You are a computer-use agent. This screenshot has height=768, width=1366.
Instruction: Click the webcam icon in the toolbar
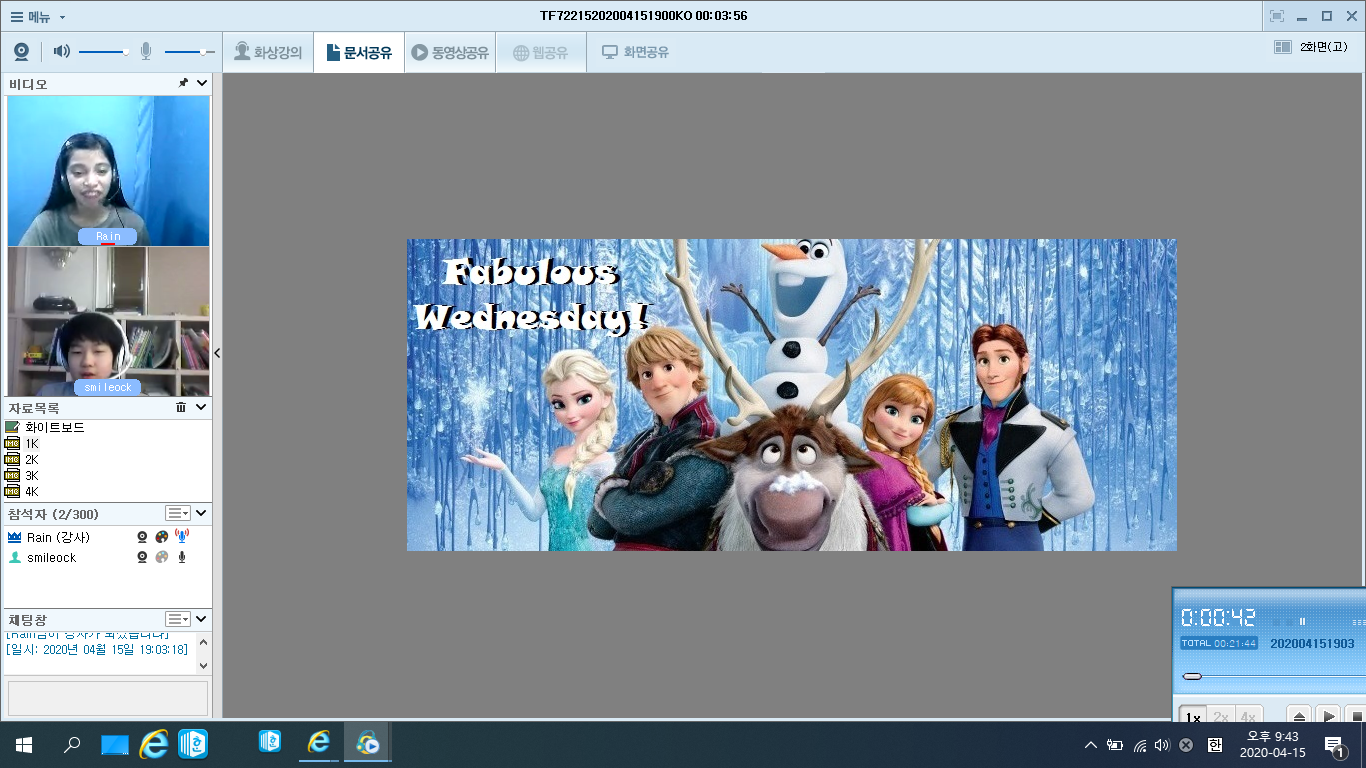(21, 52)
